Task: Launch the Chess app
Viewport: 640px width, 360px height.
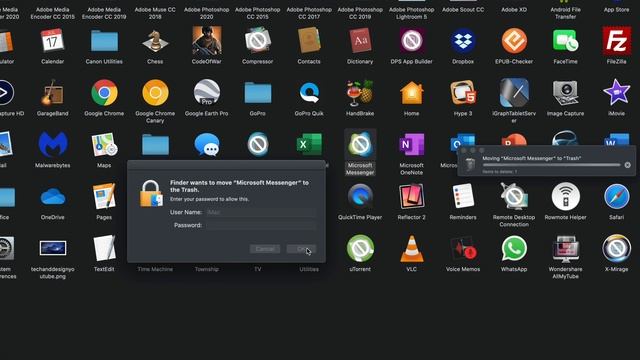Action: 155,41
